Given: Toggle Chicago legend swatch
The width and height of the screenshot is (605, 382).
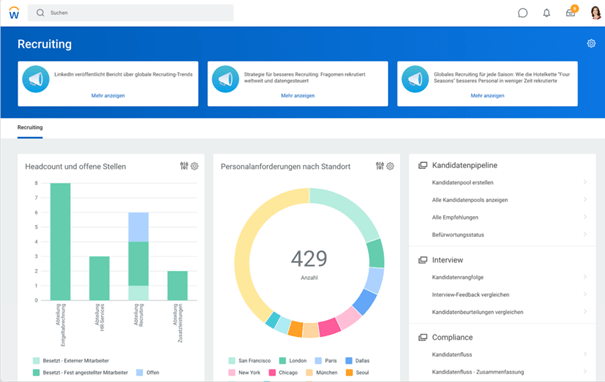Looking at the screenshot, I should click(x=272, y=373).
